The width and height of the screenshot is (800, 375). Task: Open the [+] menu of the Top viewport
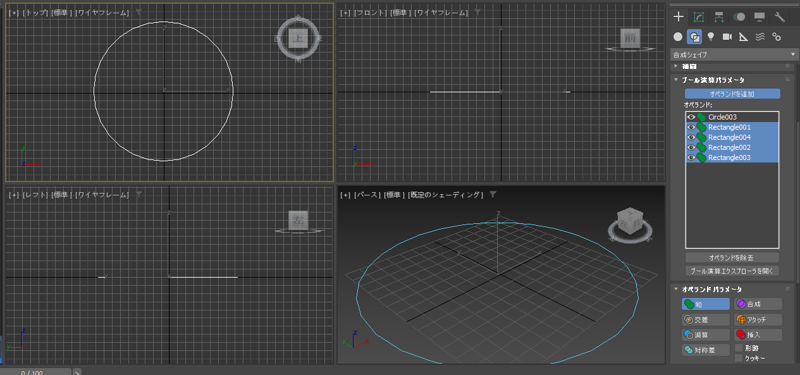pyautogui.click(x=14, y=12)
